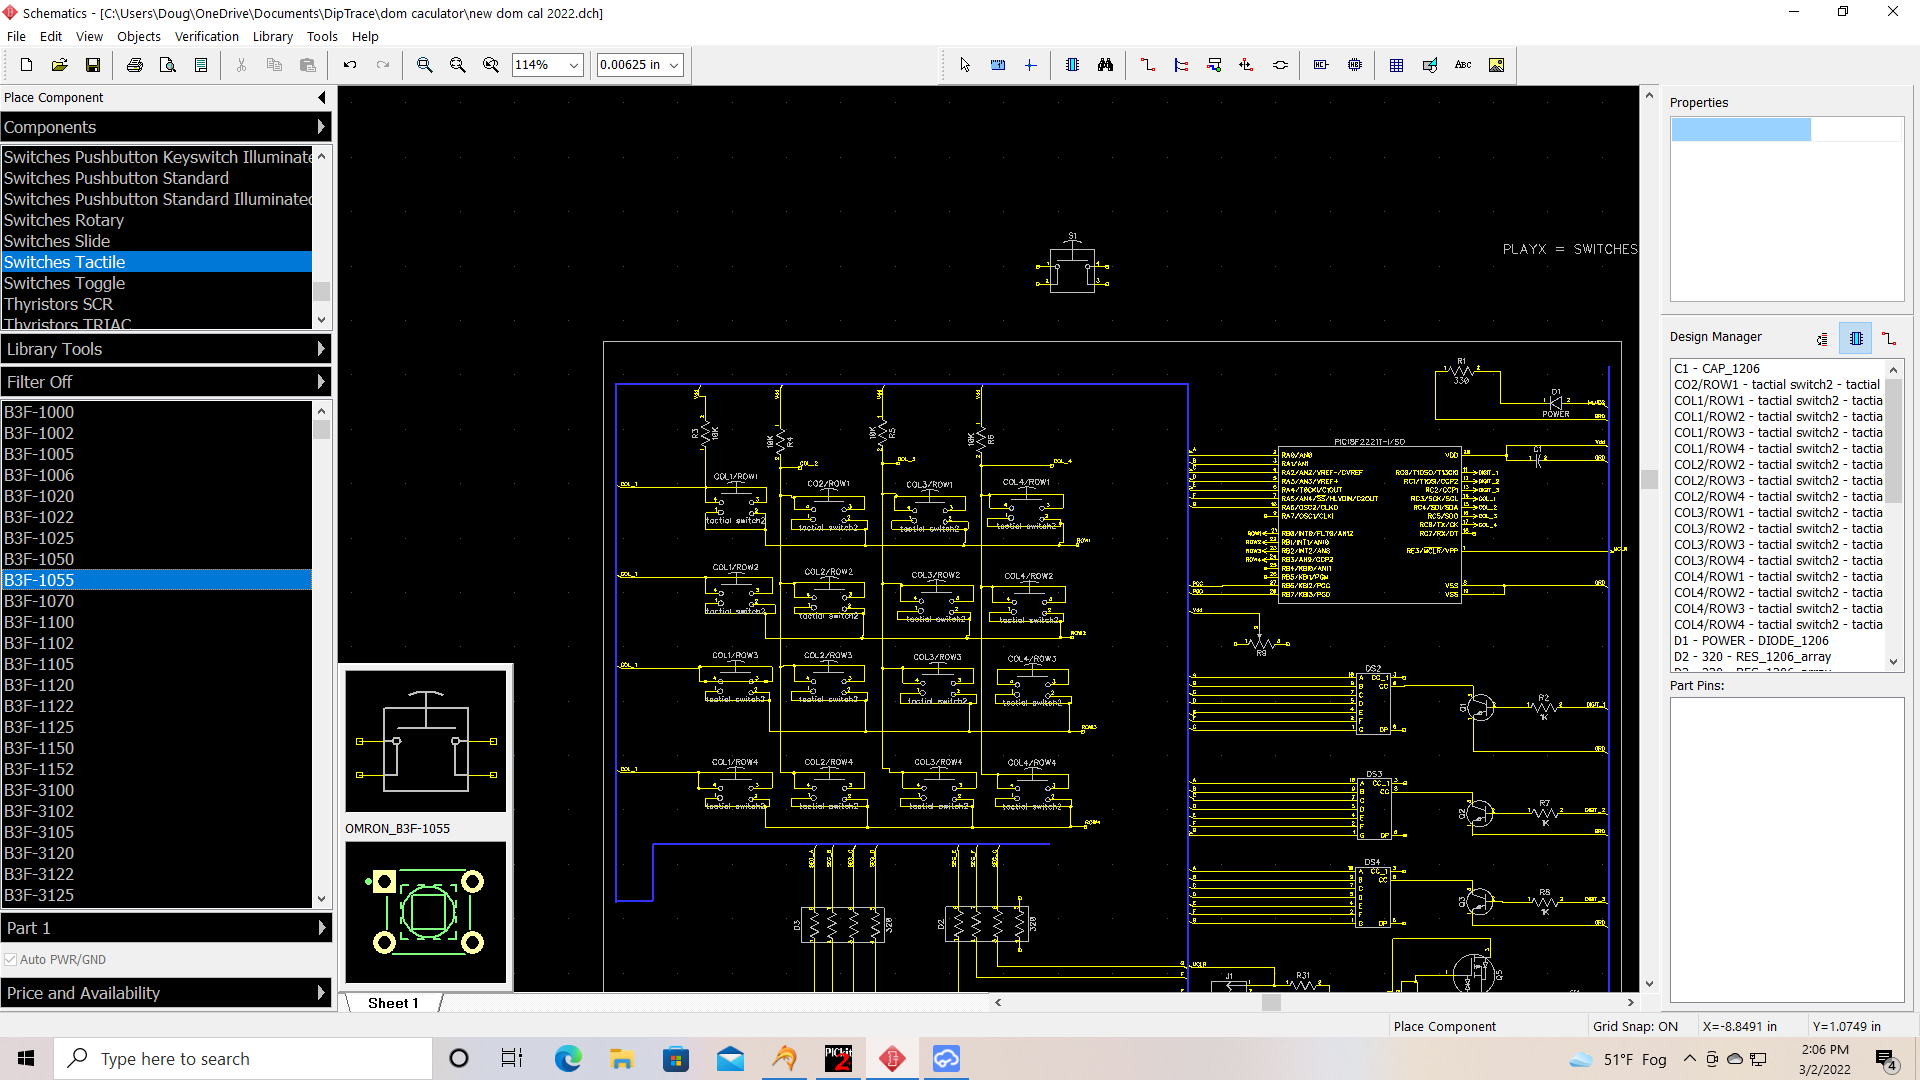Expand the Part 1 selector
1920x1080 pixels.
click(x=166, y=928)
